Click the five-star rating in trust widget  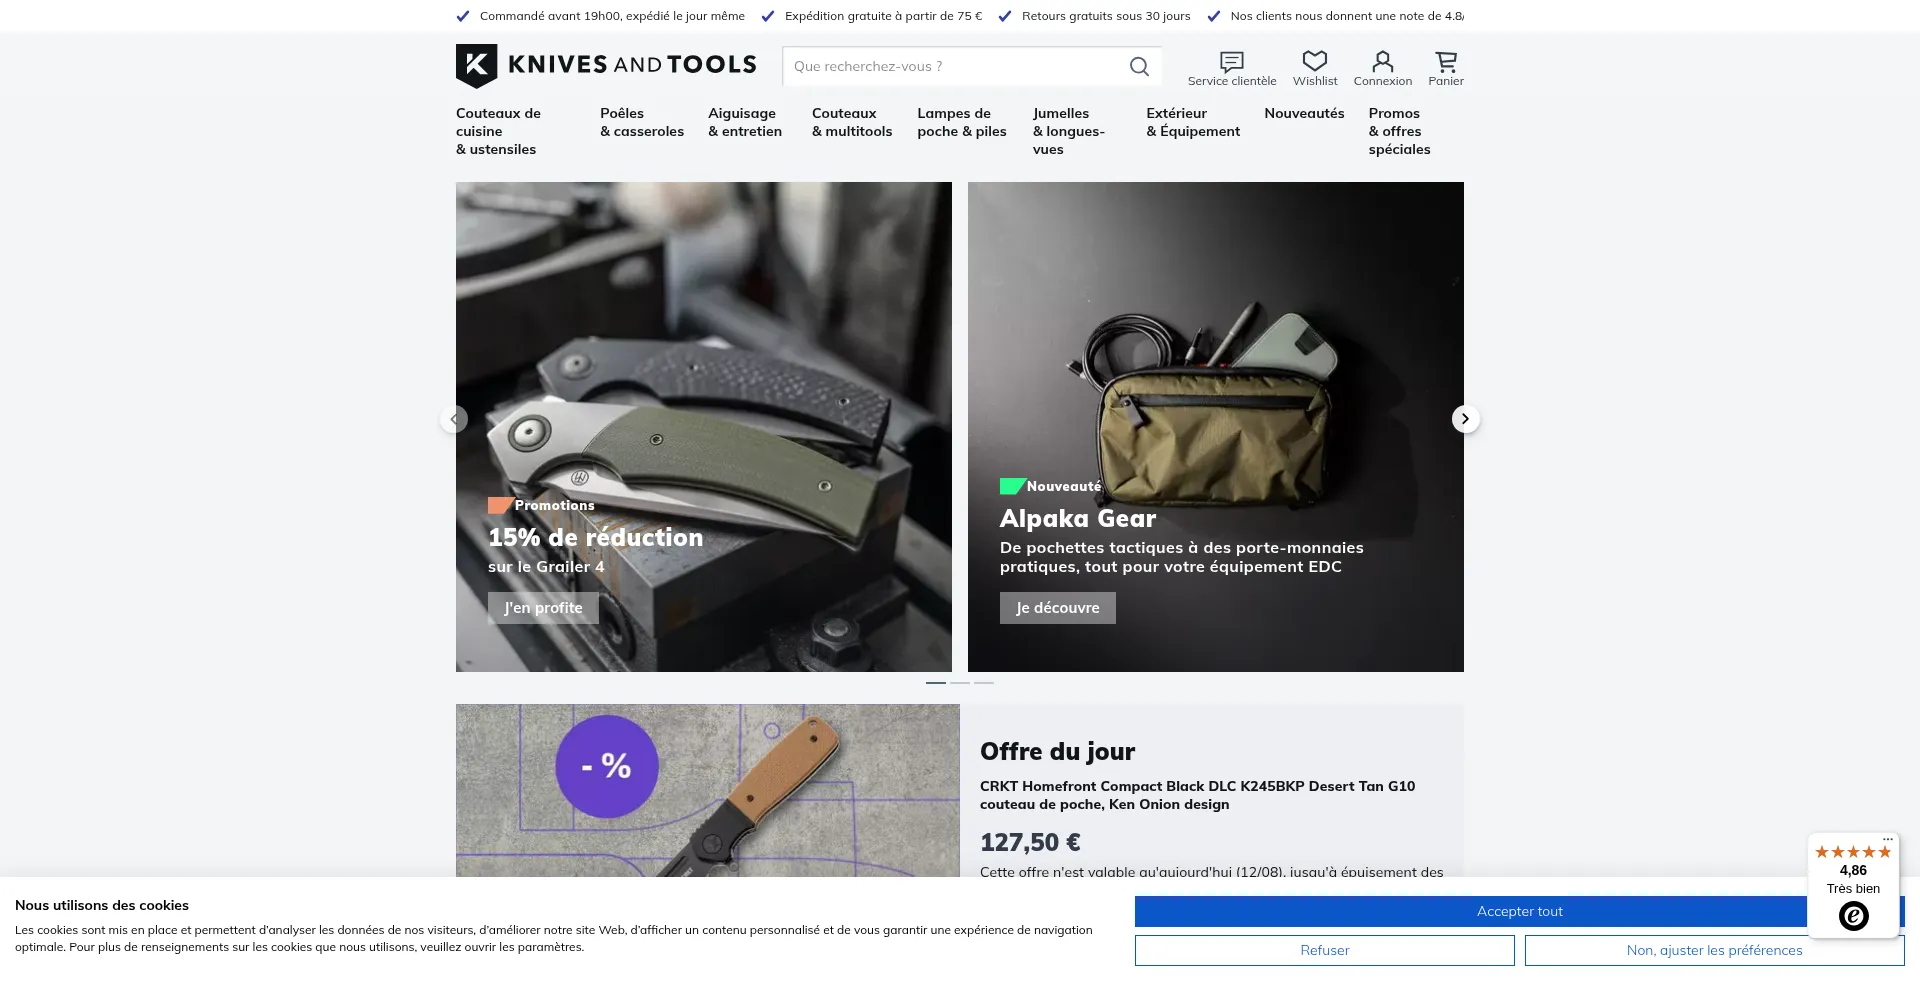(x=1853, y=852)
